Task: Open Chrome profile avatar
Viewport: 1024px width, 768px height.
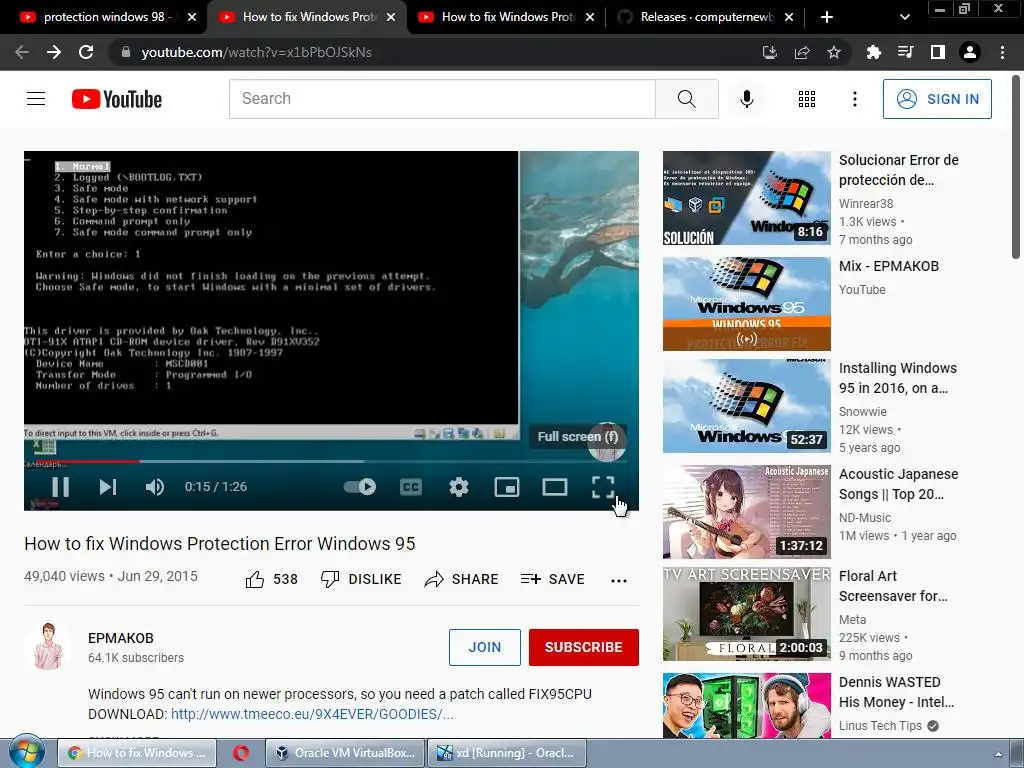Action: 970,52
